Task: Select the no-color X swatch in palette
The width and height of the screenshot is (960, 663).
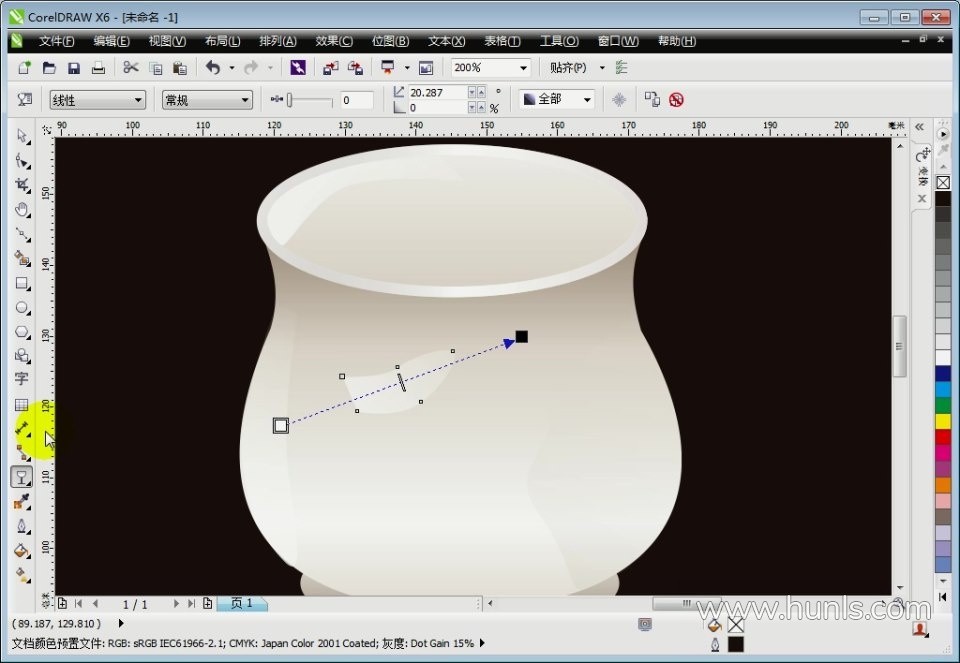Action: (943, 183)
